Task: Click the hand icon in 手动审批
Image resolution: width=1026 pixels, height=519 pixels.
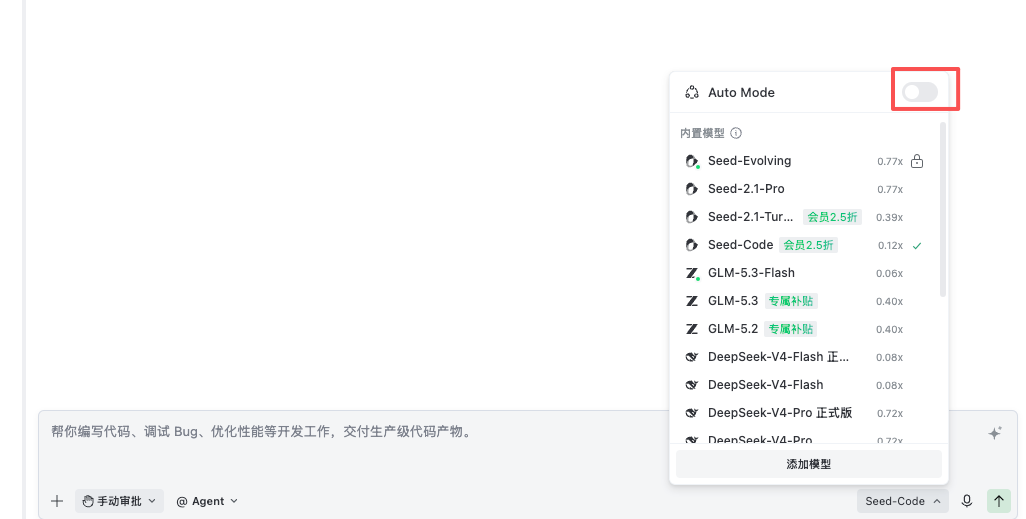Action: coord(88,501)
